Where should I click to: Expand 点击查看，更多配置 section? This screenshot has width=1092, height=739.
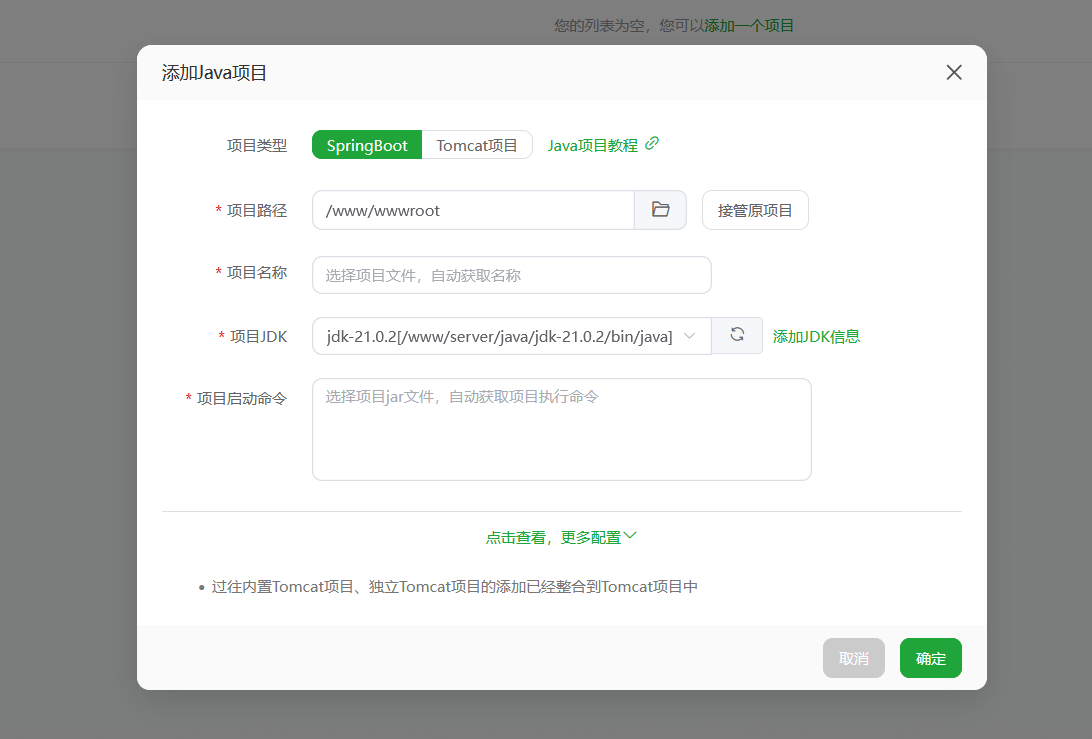[x=553, y=537]
